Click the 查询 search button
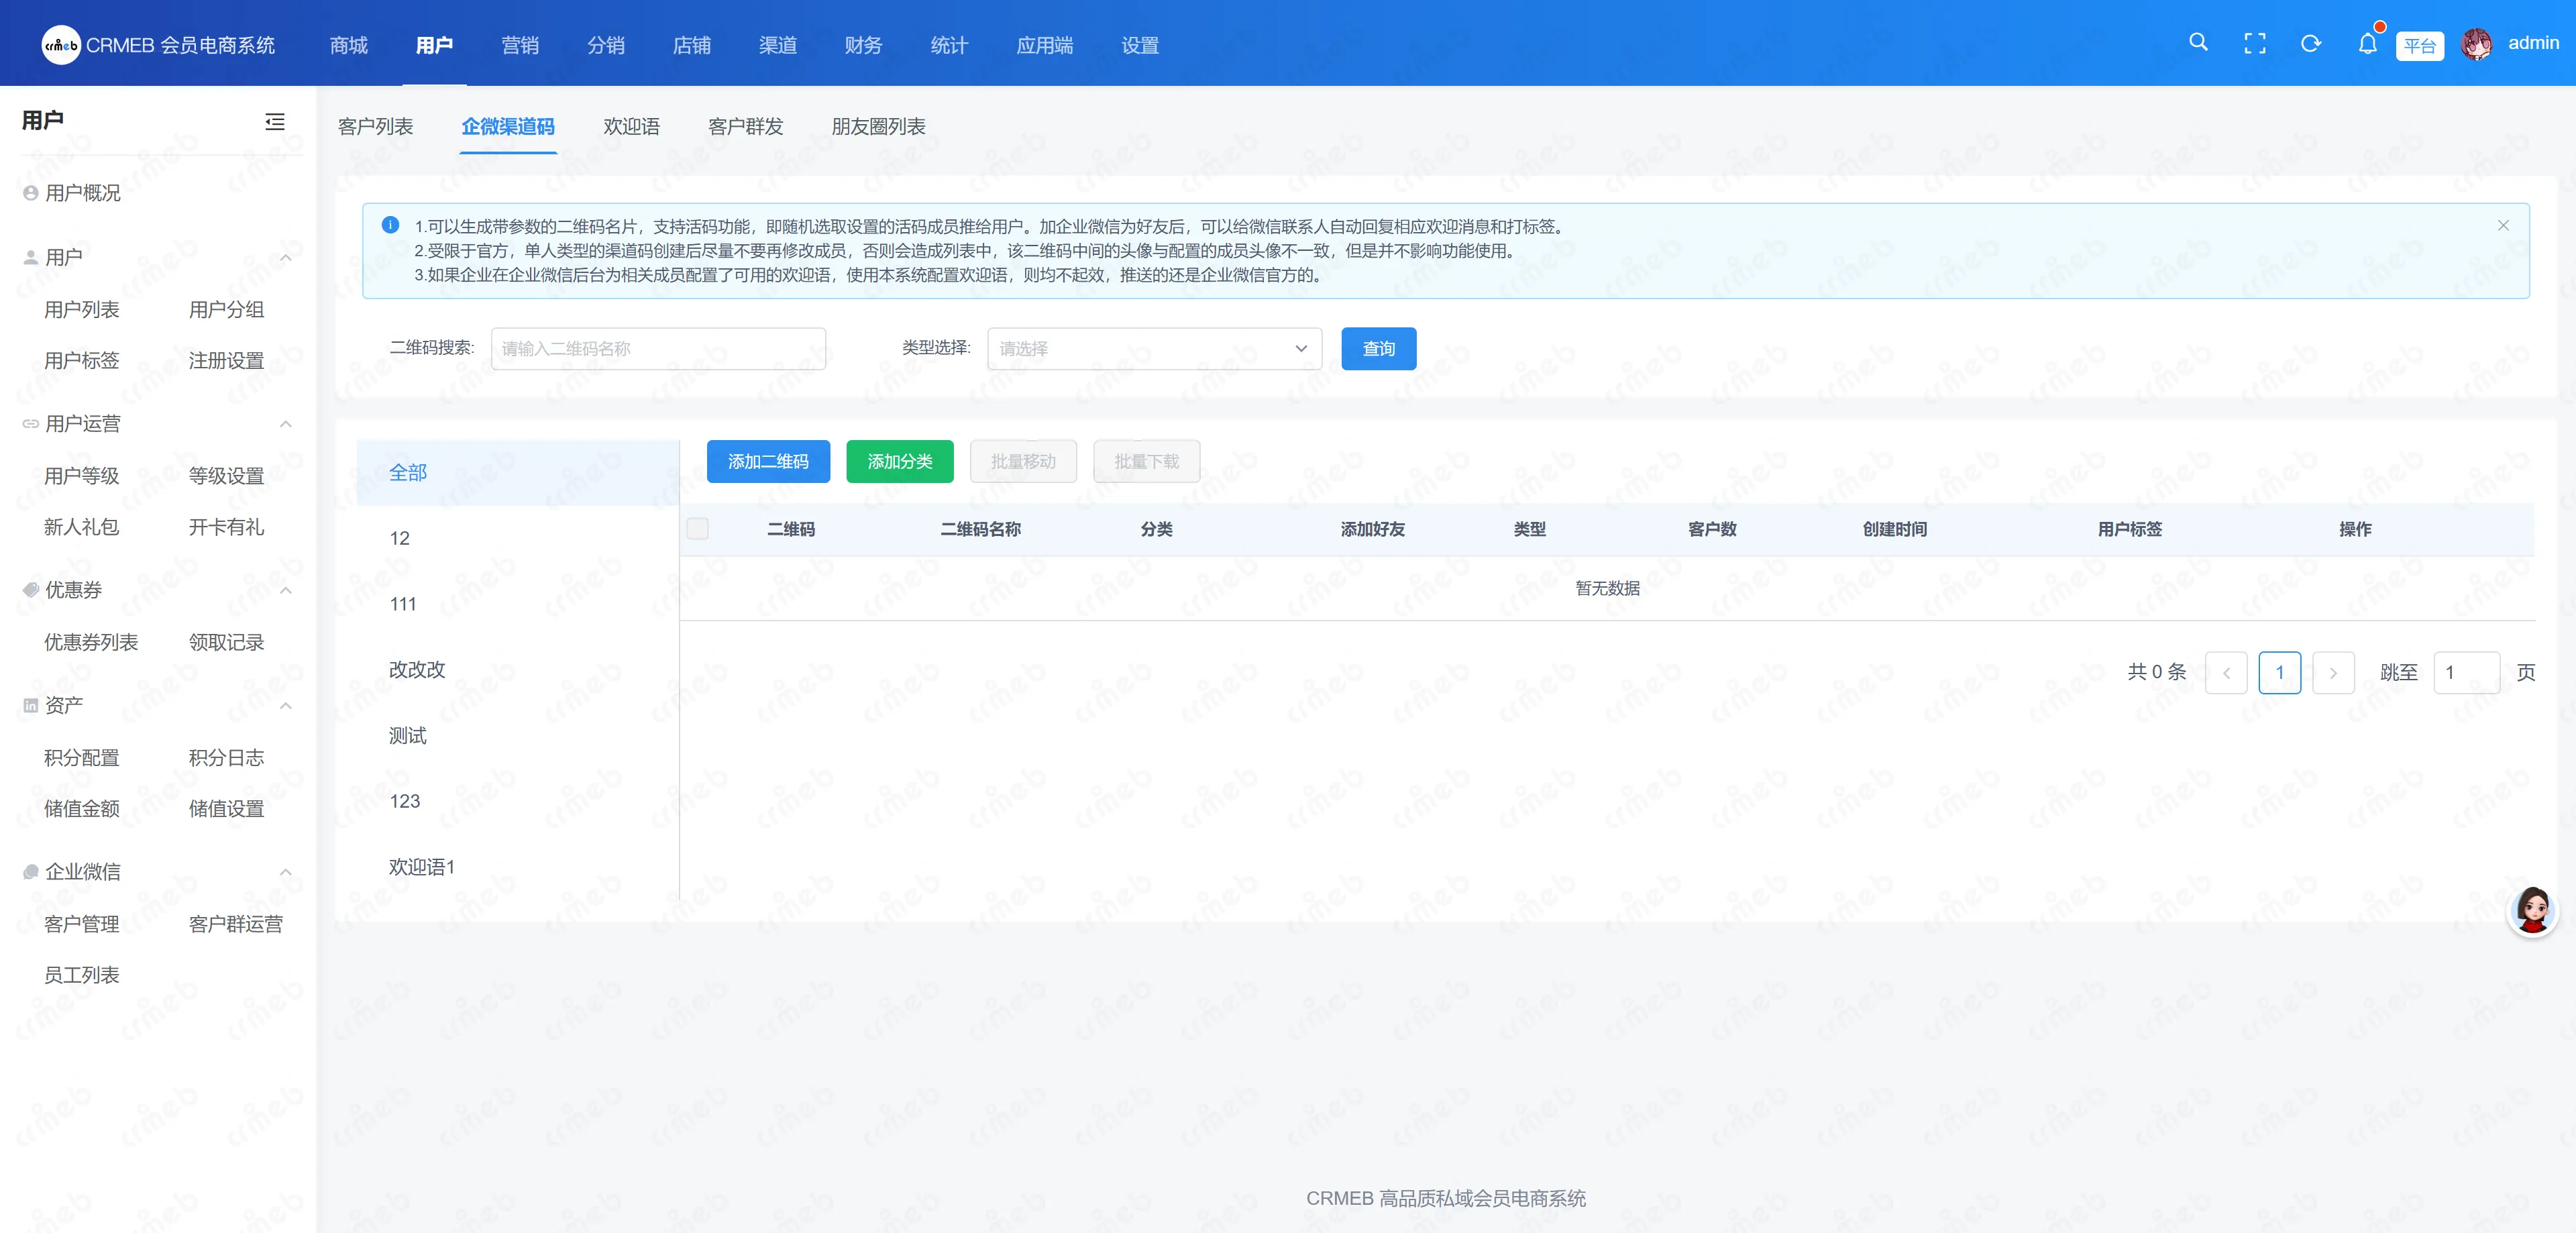The image size is (2576, 1233). click(1379, 349)
